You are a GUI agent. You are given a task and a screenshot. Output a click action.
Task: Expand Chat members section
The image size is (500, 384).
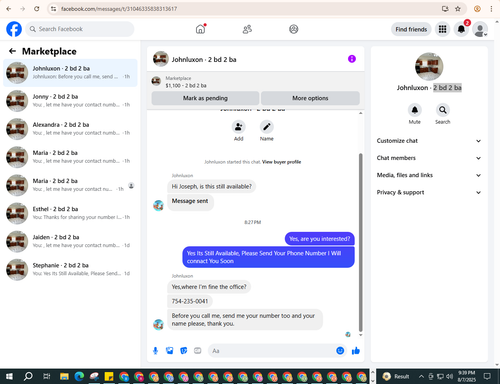[429, 158]
